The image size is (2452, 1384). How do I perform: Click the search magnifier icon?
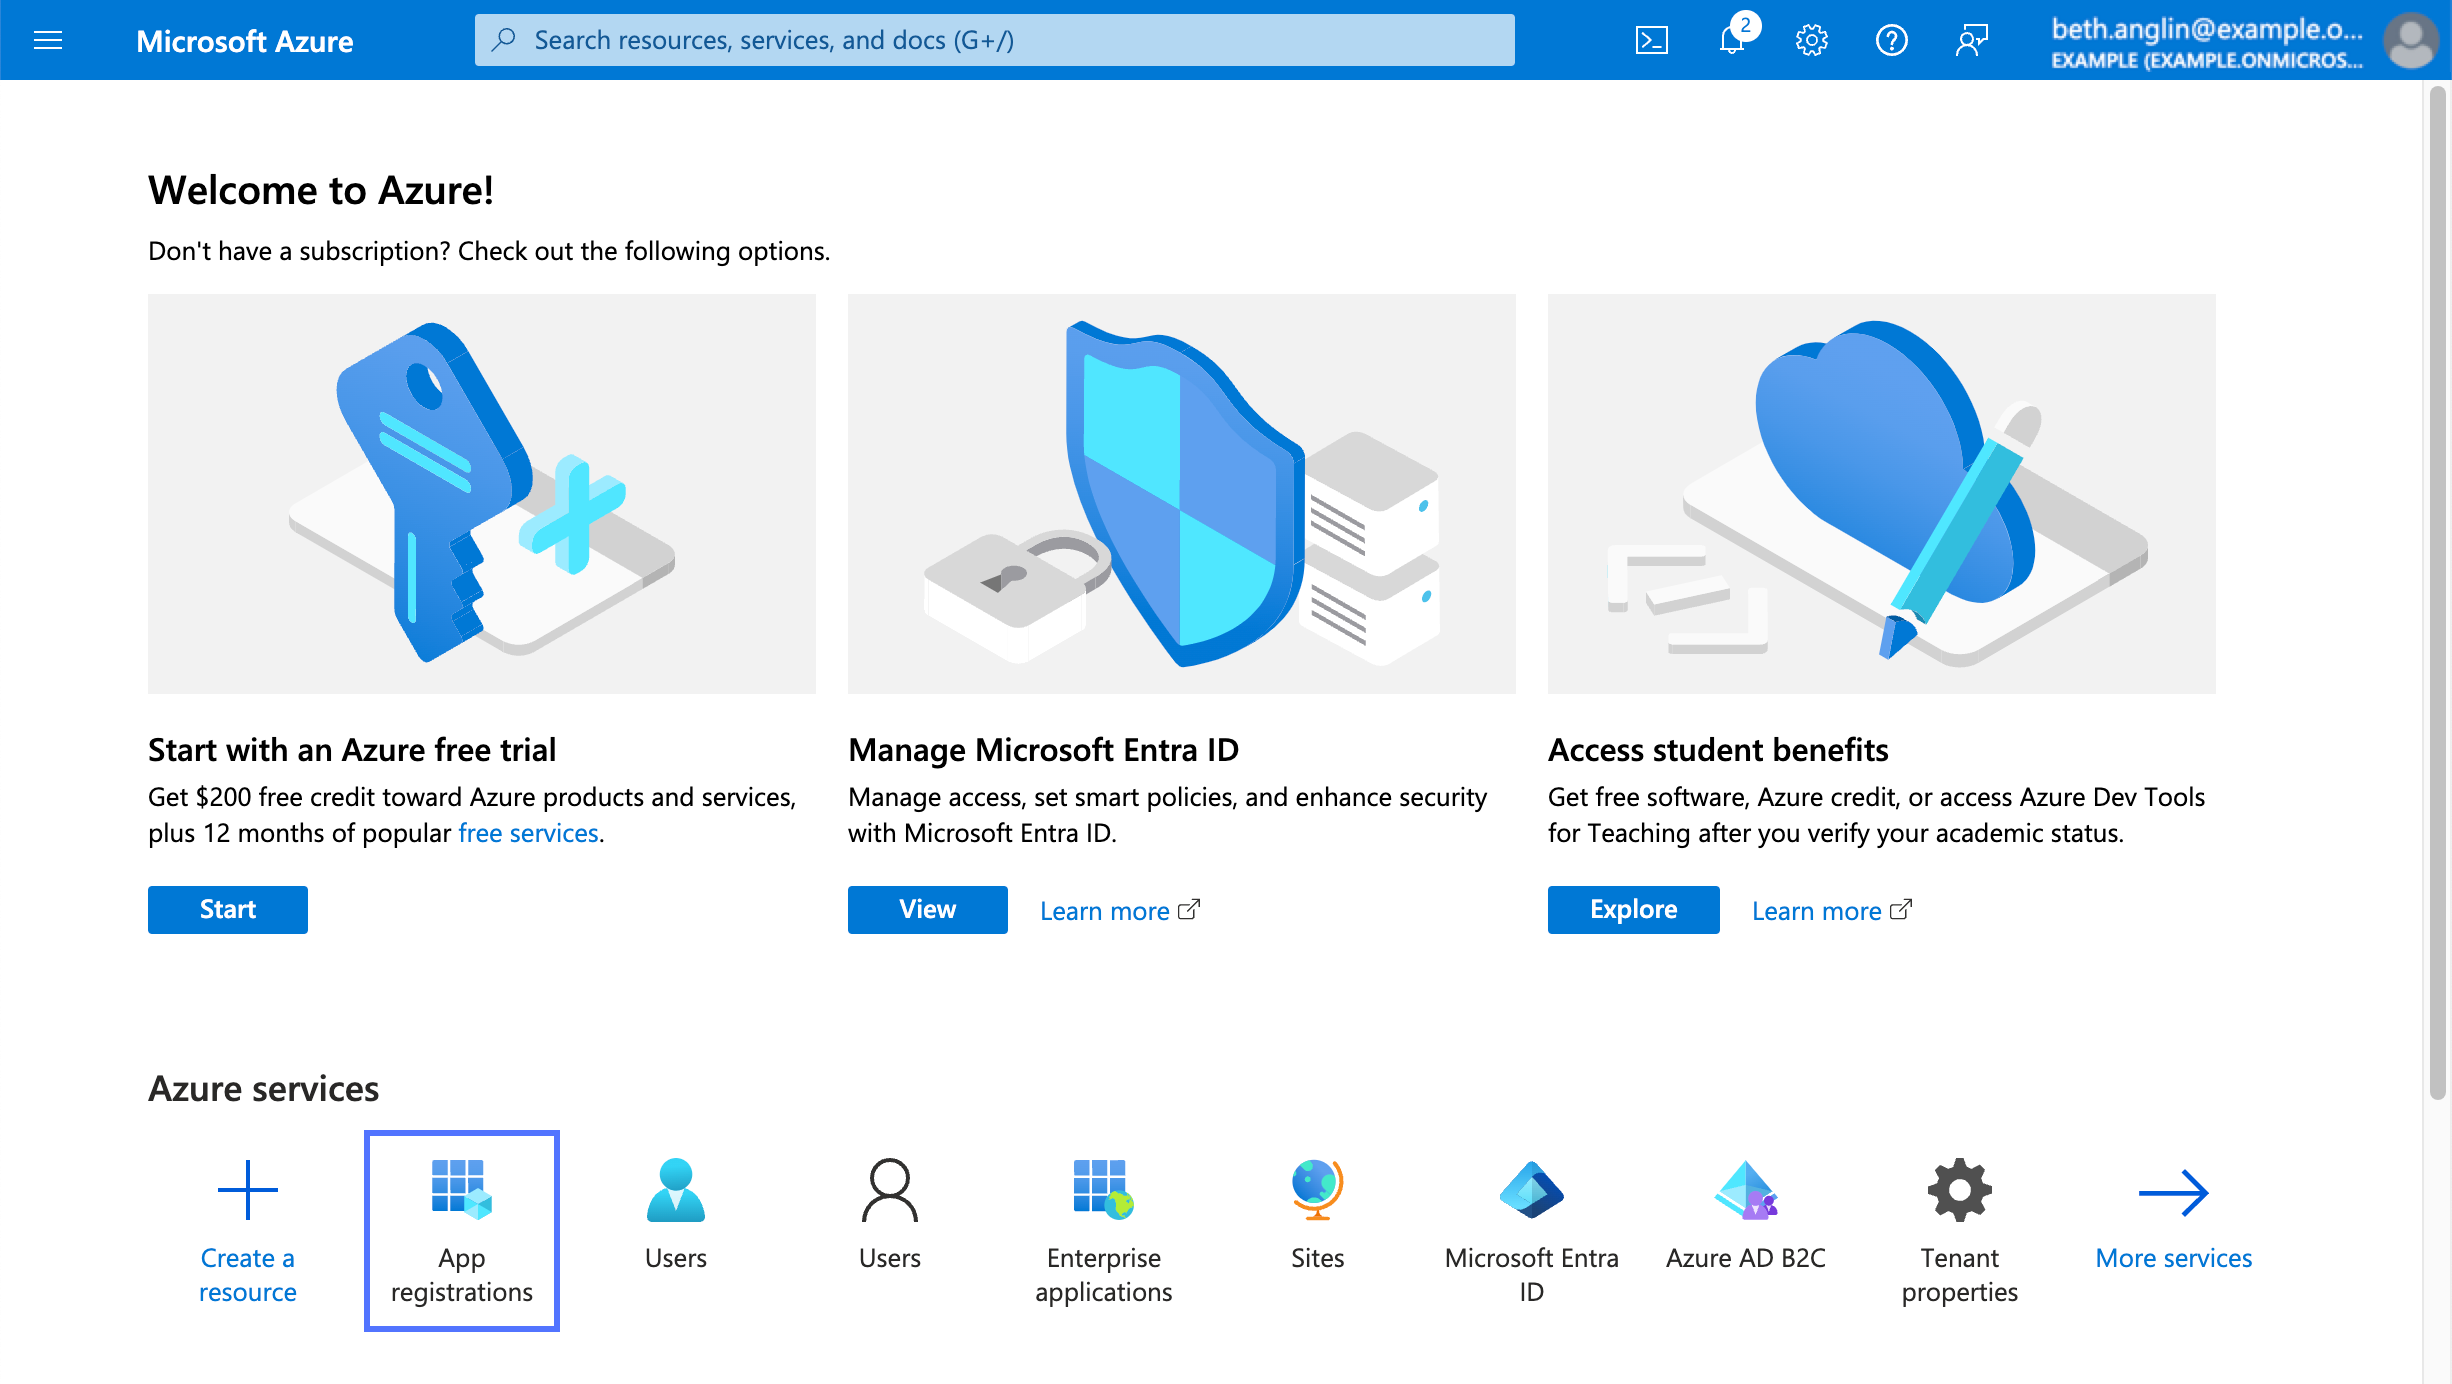[x=505, y=39]
